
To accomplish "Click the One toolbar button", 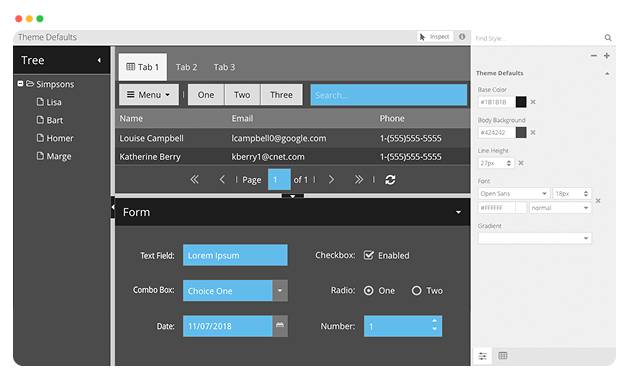I will point(206,95).
